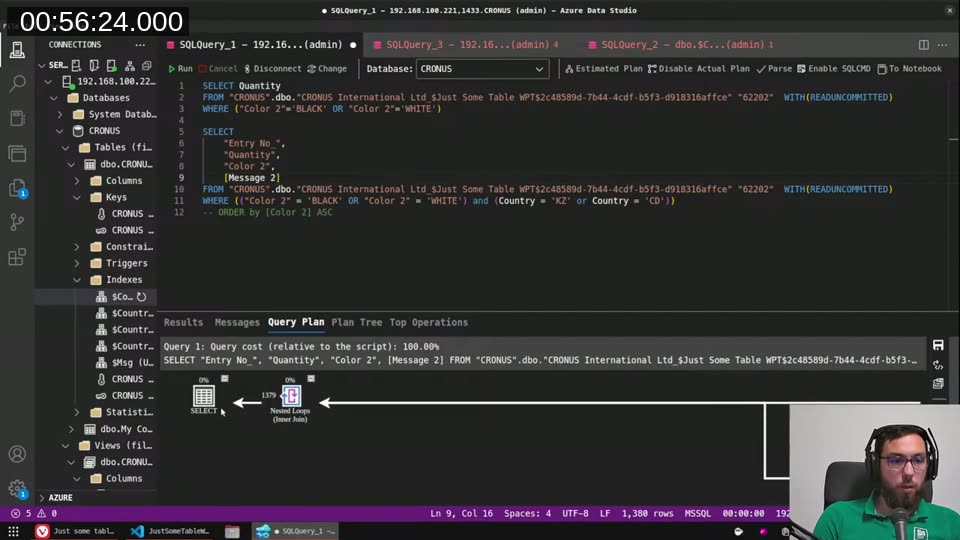Image resolution: width=960 pixels, height=540 pixels.
Task: Click the Save Plan File icon
Action: (938, 345)
